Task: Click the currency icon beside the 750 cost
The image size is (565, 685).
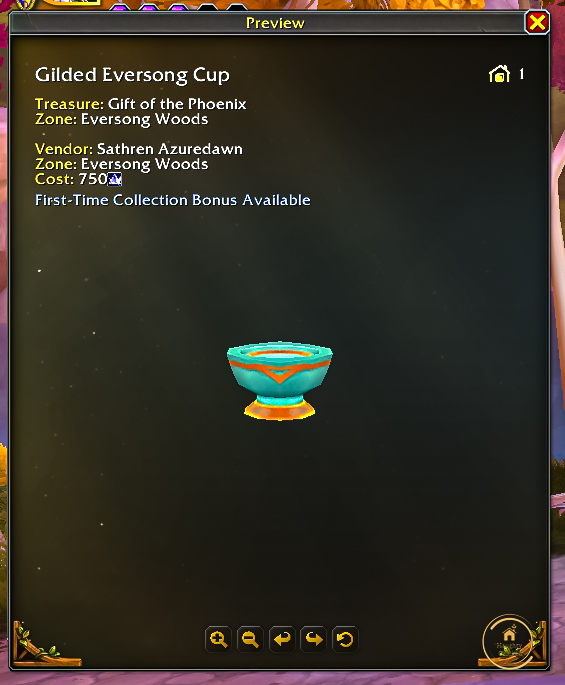Action: tap(115, 179)
